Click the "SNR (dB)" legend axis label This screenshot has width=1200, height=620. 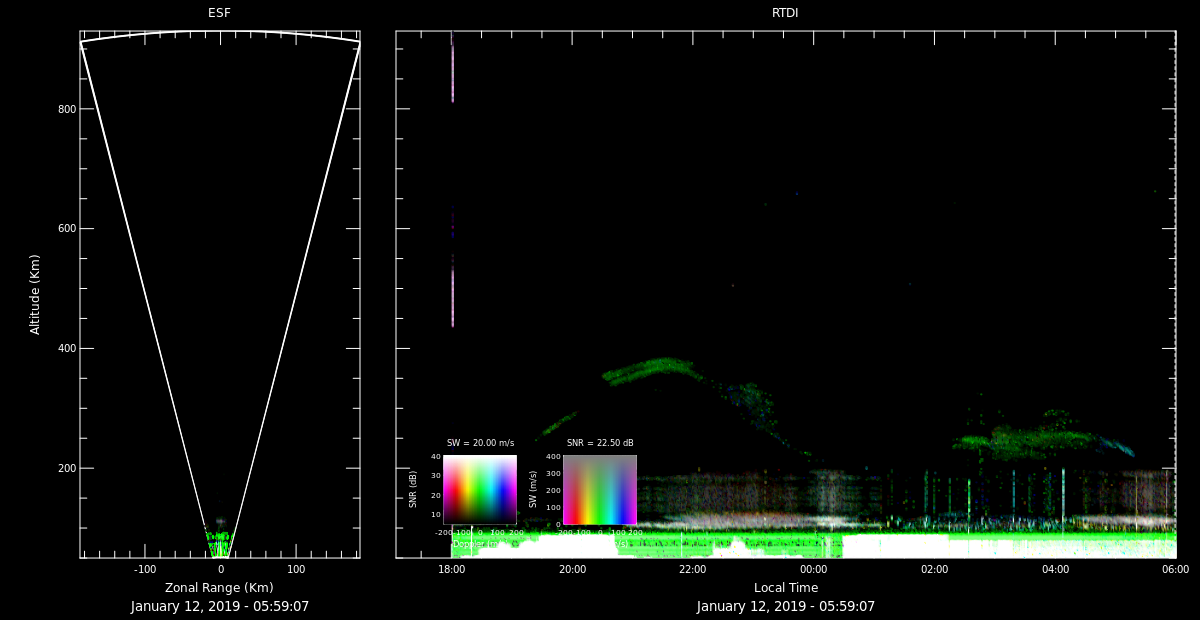click(x=413, y=490)
